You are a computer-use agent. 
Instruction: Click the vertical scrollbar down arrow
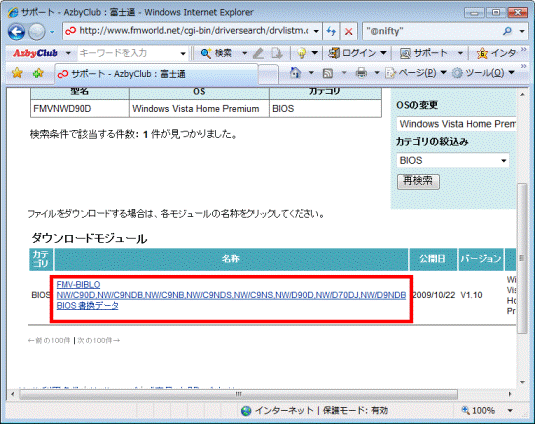tap(522, 382)
